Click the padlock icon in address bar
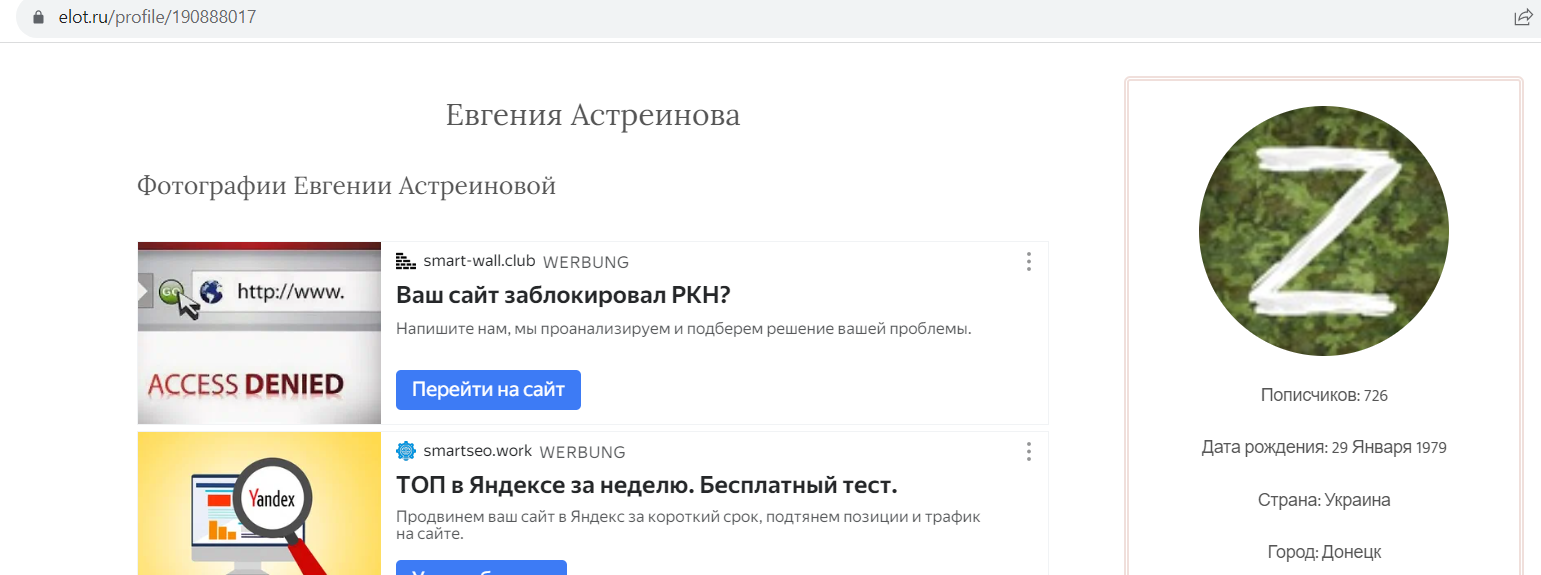Screen dimensions: 1541x575 click(x=38, y=17)
